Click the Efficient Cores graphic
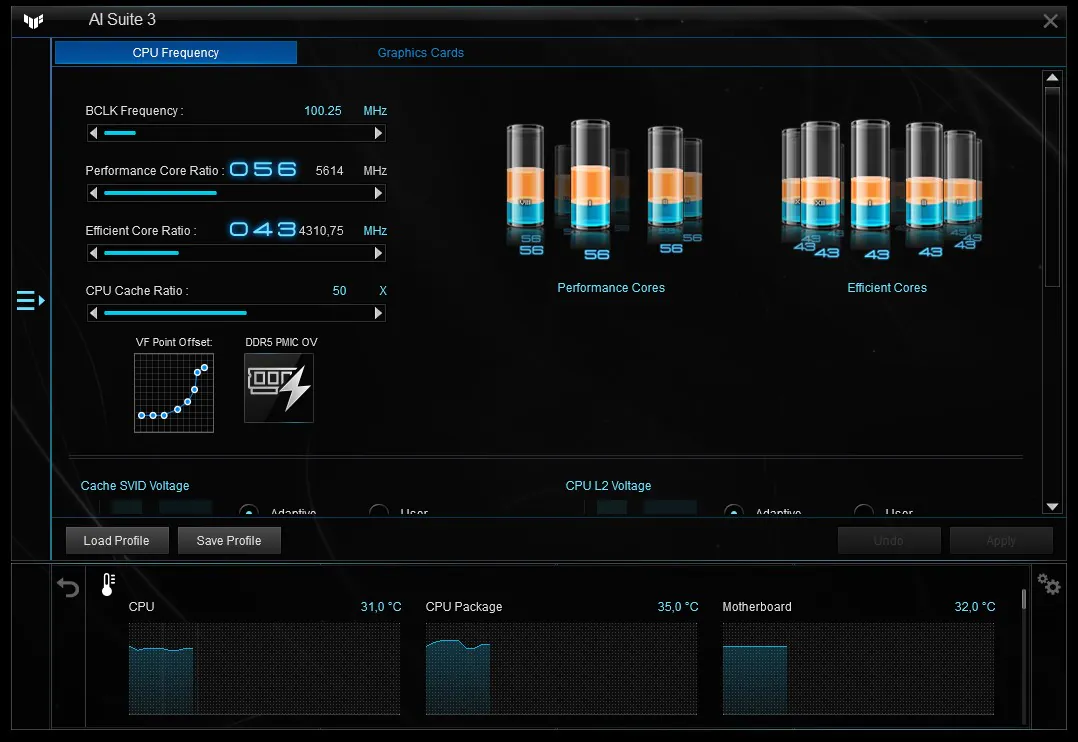This screenshot has height=742, width=1078. point(882,190)
